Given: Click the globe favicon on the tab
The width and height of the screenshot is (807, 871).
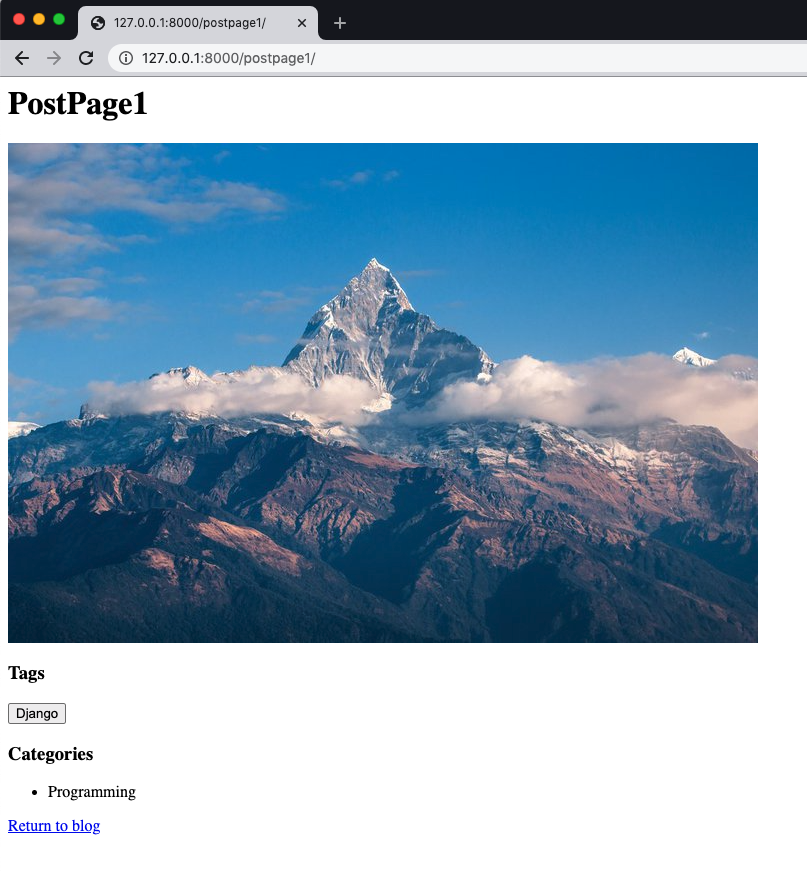Looking at the screenshot, I should (x=98, y=23).
